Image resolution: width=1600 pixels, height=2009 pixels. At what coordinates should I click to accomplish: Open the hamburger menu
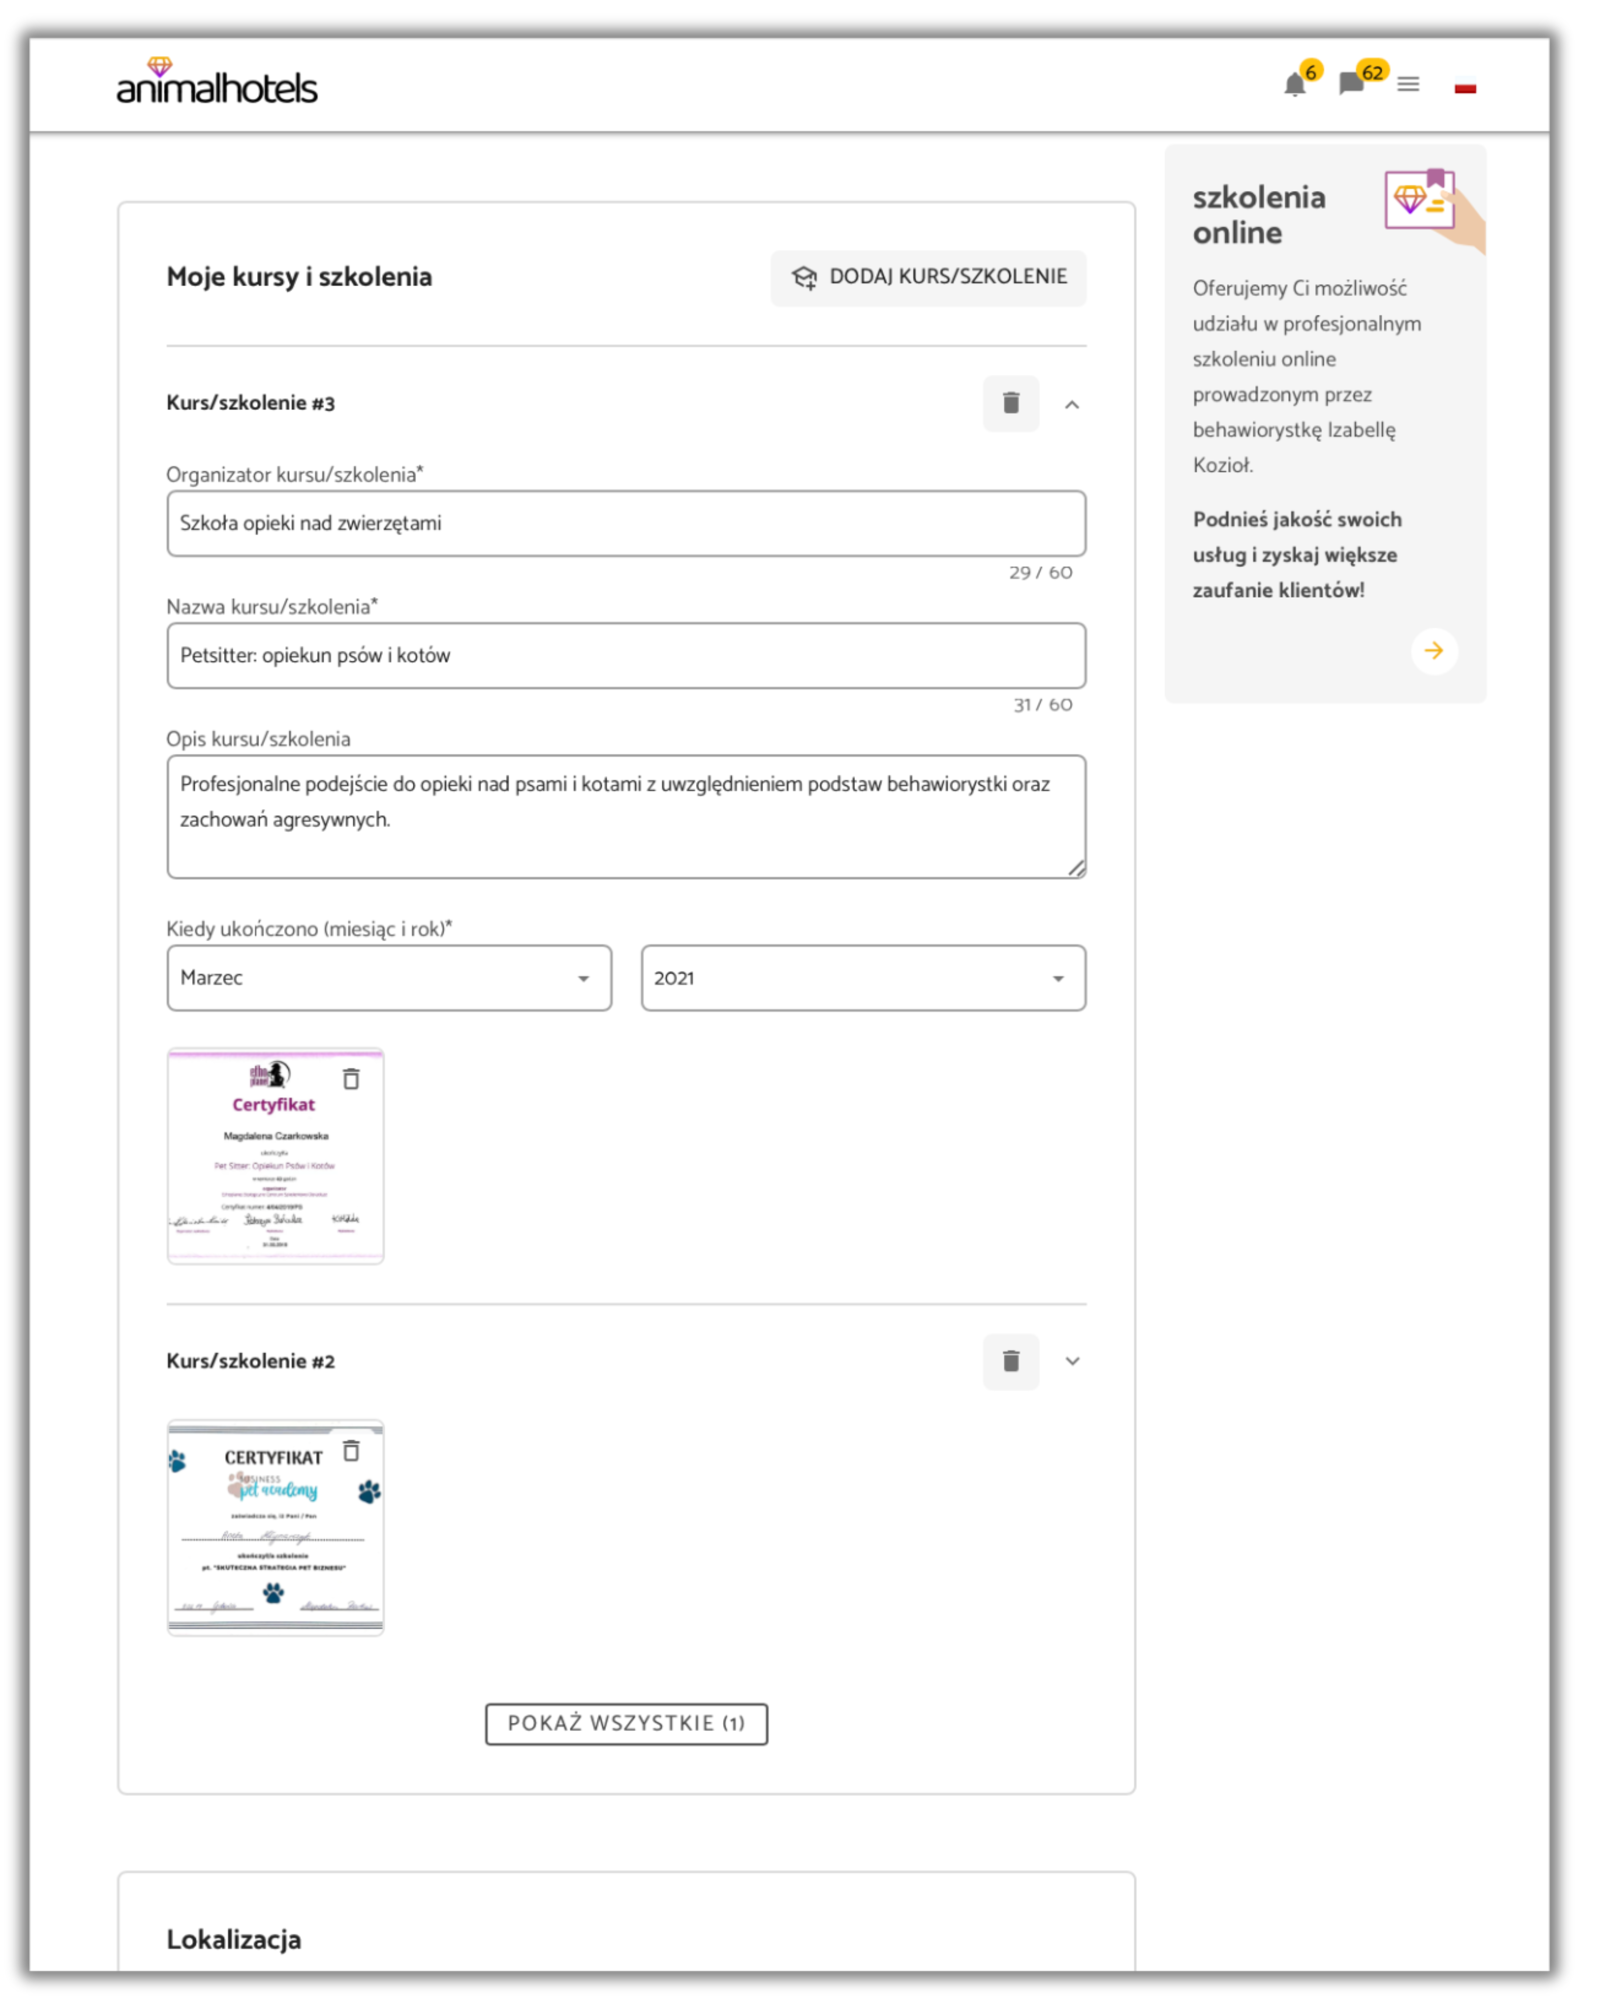pyautogui.click(x=1408, y=85)
